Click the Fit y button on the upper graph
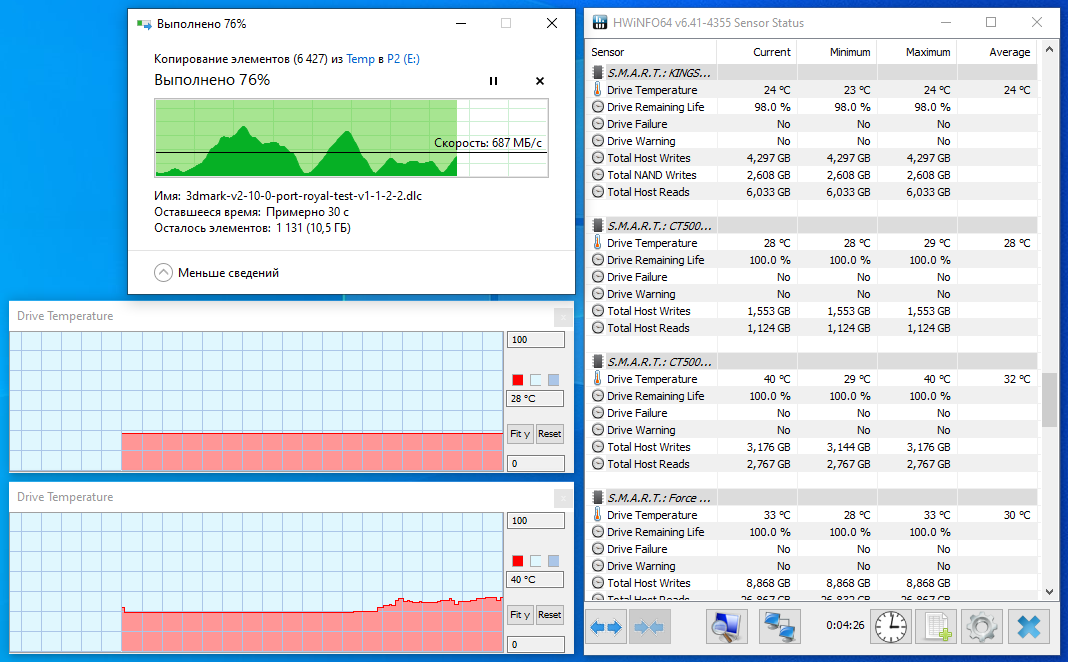The image size is (1068, 662). click(520, 434)
